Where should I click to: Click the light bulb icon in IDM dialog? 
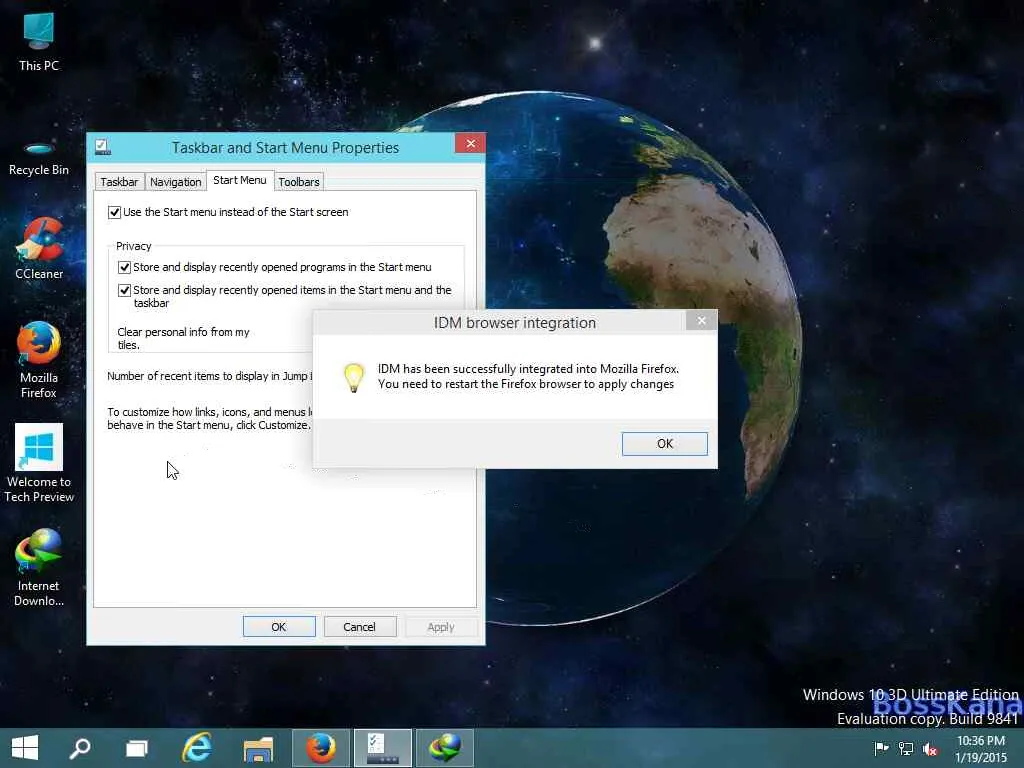(x=354, y=377)
